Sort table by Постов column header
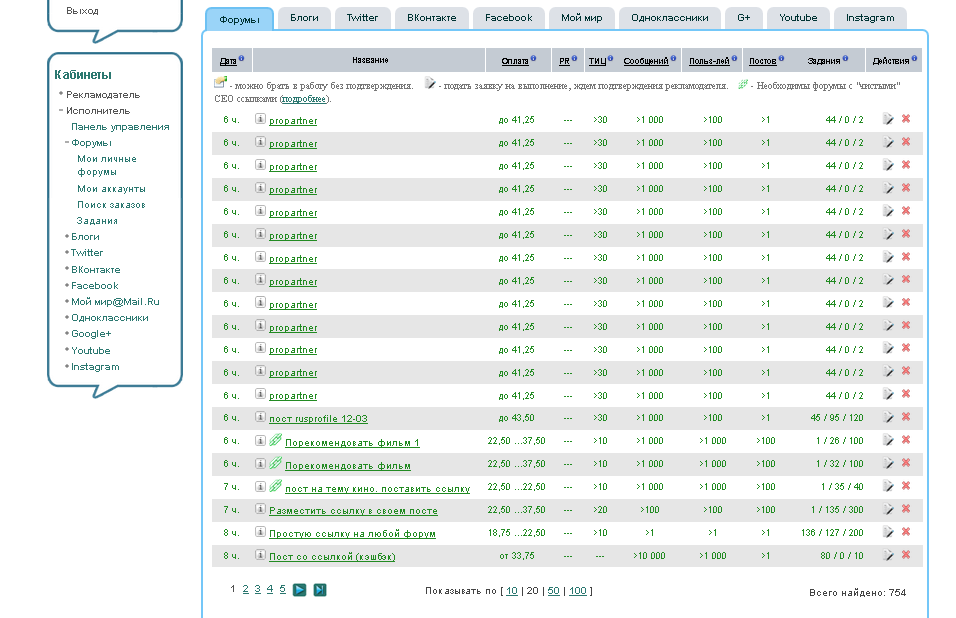 (x=762, y=61)
